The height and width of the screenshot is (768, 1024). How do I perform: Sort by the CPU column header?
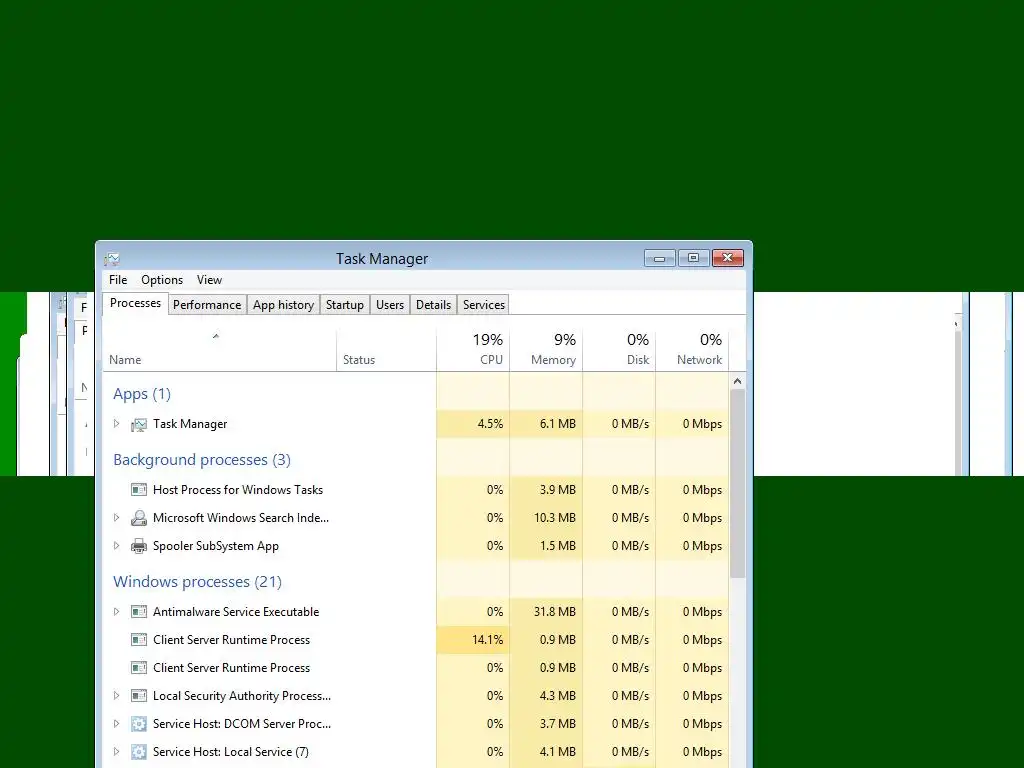tap(473, 350)
